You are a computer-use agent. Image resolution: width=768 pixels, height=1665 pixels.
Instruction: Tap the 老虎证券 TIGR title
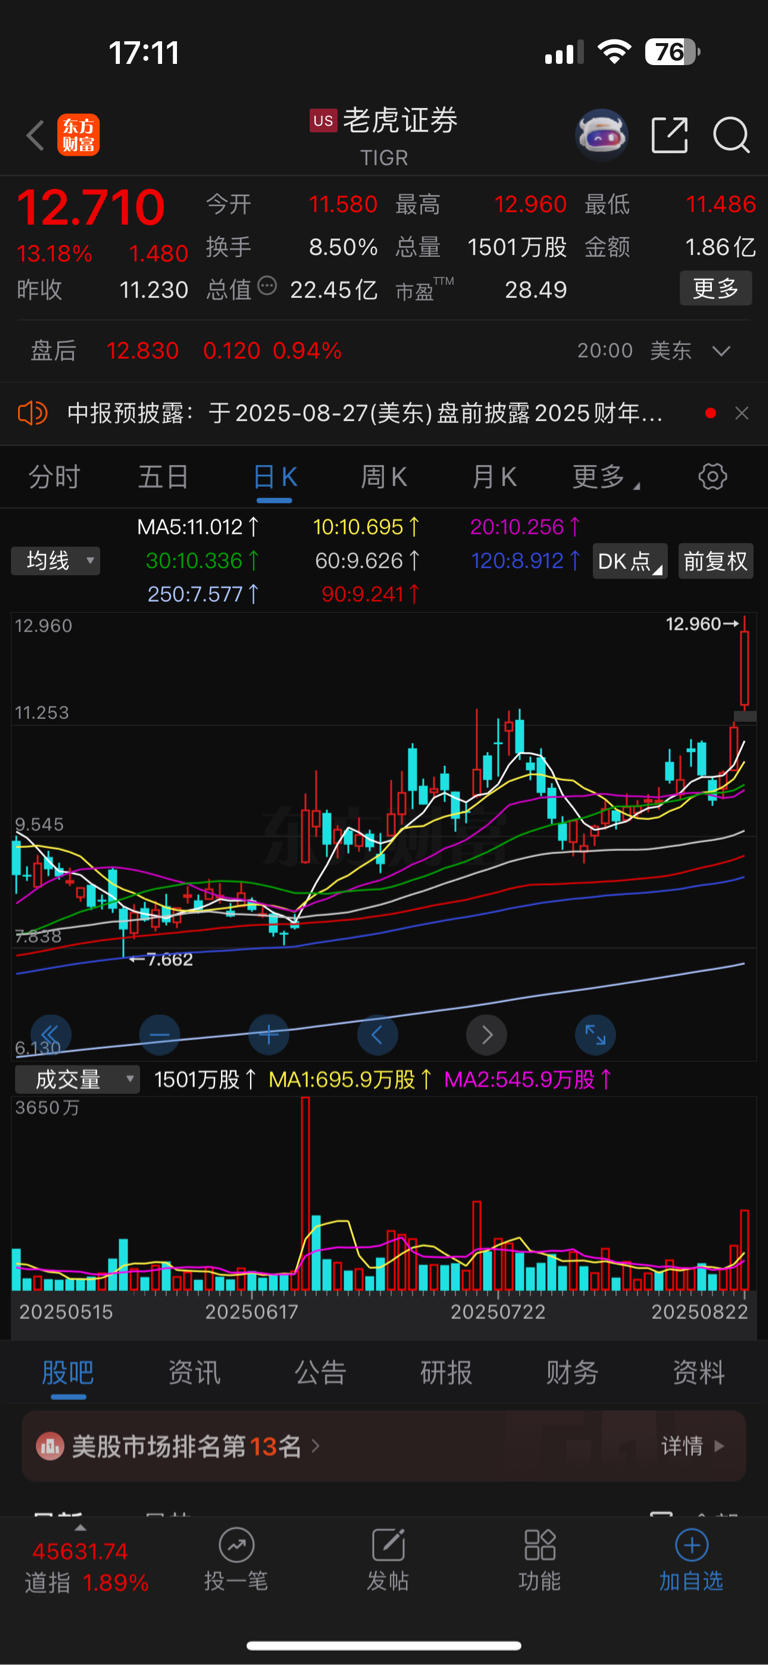pos(384,136)
